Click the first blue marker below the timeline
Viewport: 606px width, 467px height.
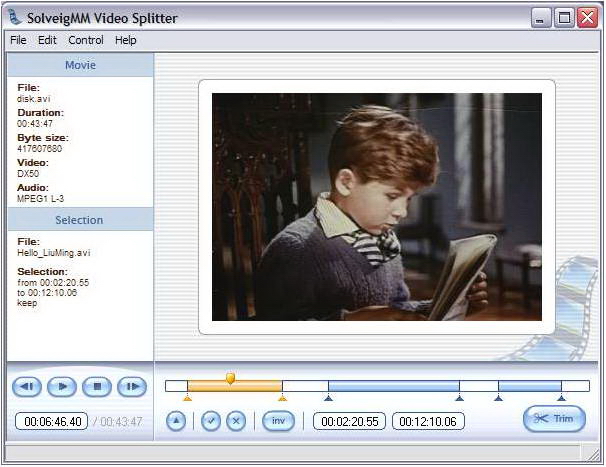click(328, 398)
